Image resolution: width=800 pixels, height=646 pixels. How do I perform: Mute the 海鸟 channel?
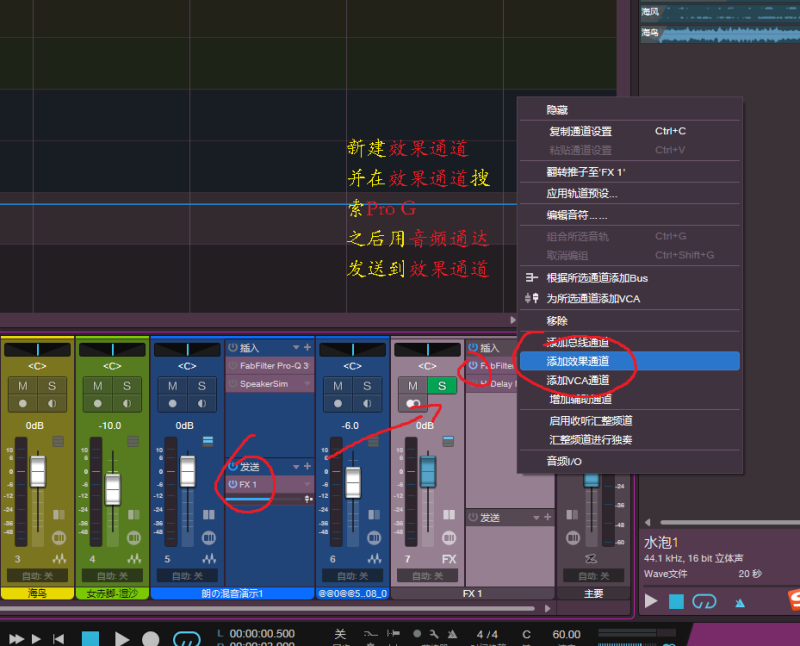24,386
